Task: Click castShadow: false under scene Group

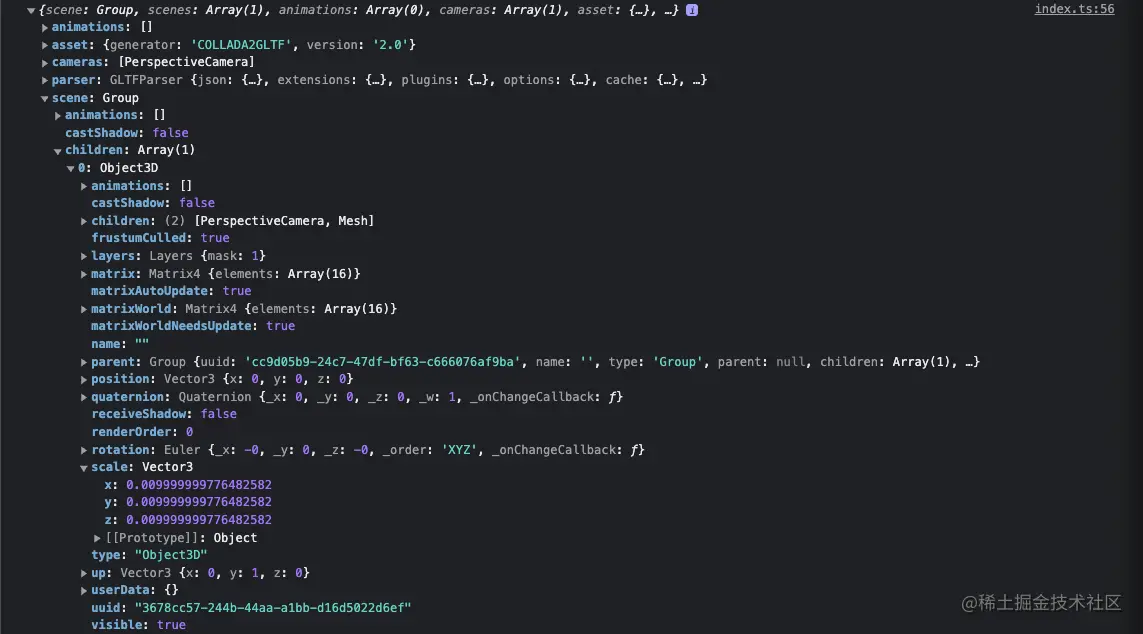Action: [x=127, y=133]
